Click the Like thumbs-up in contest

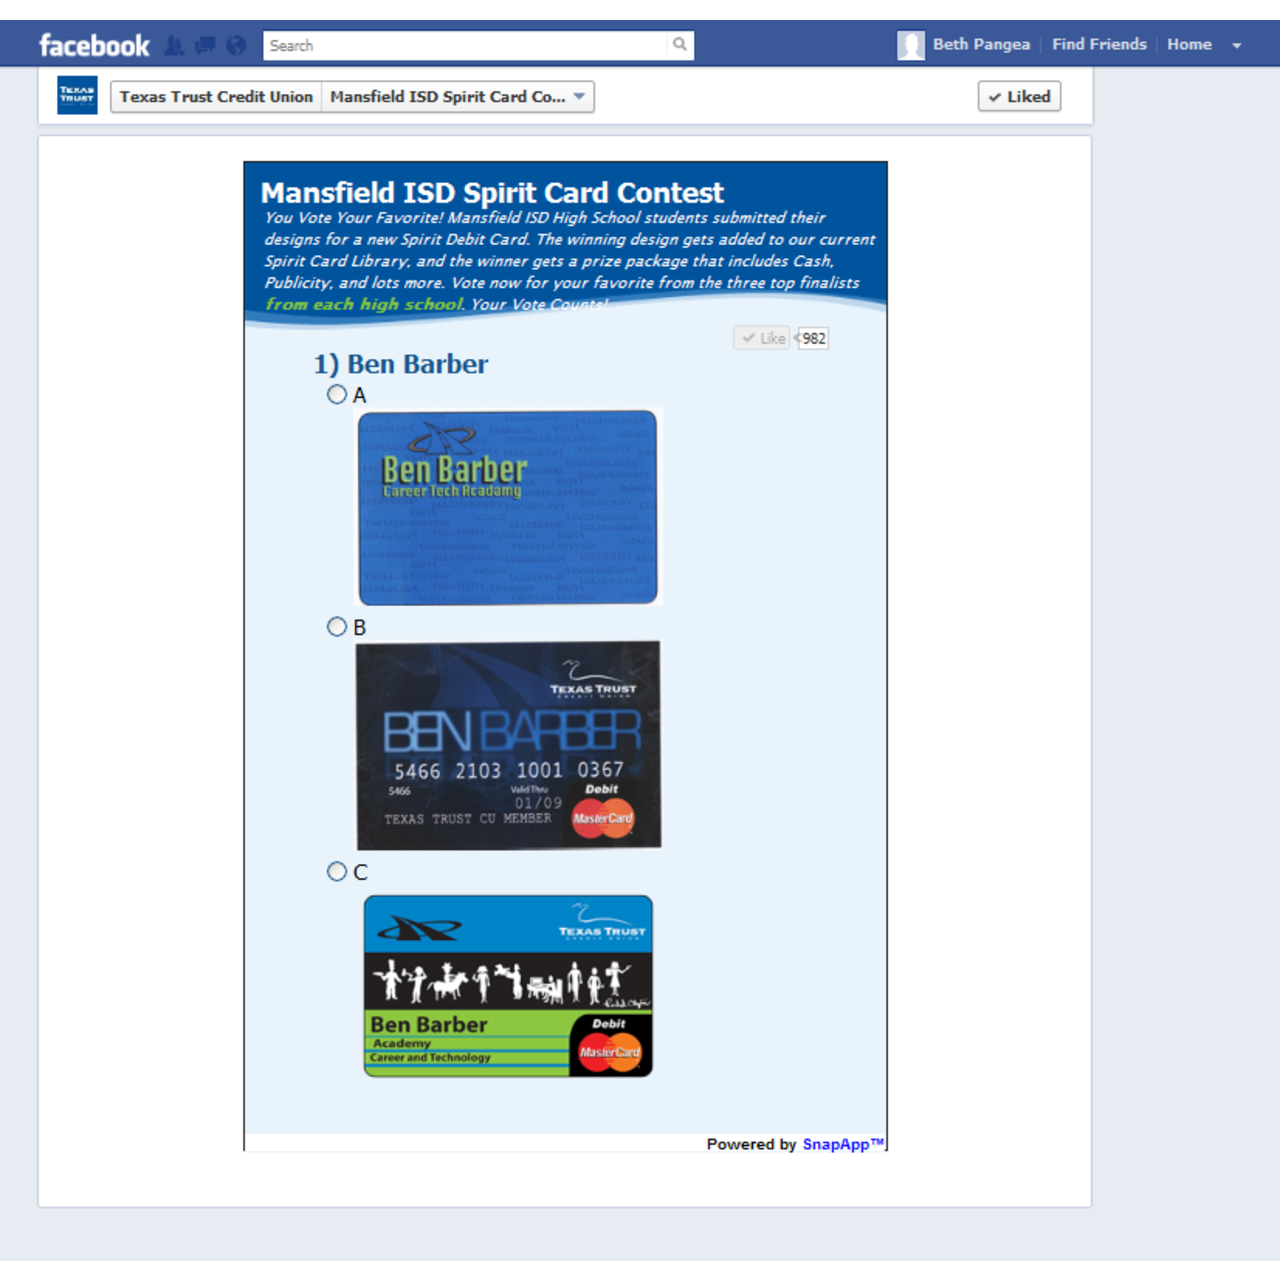(762, 338)
